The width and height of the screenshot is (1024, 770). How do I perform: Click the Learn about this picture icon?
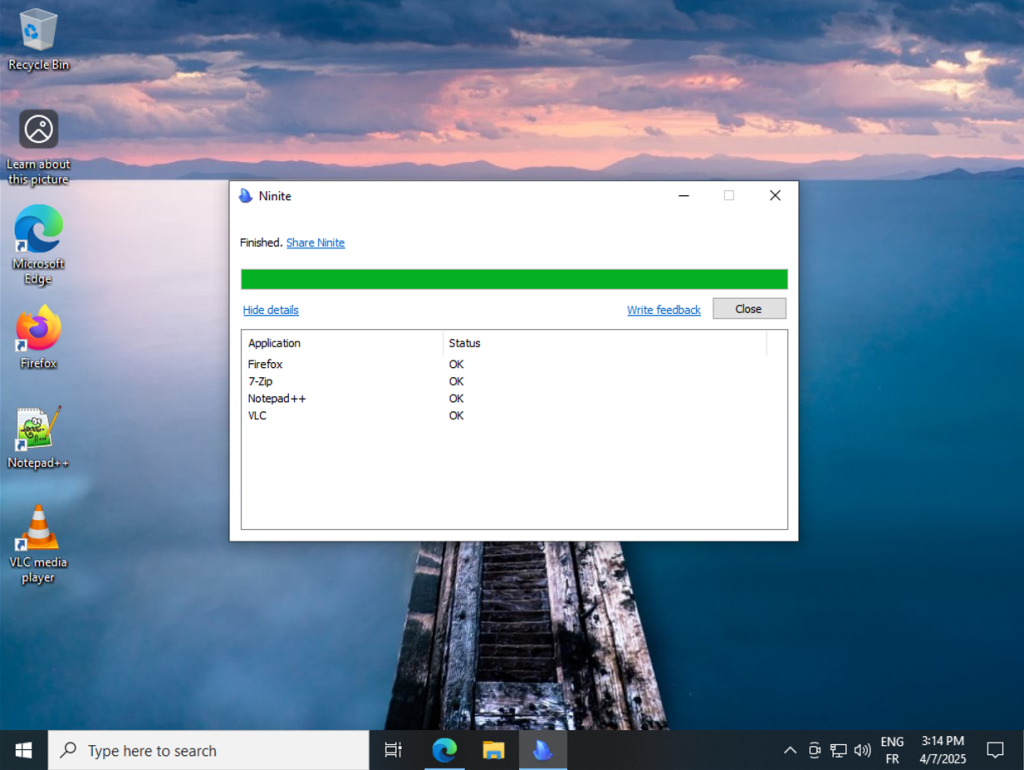click(39, 130)
